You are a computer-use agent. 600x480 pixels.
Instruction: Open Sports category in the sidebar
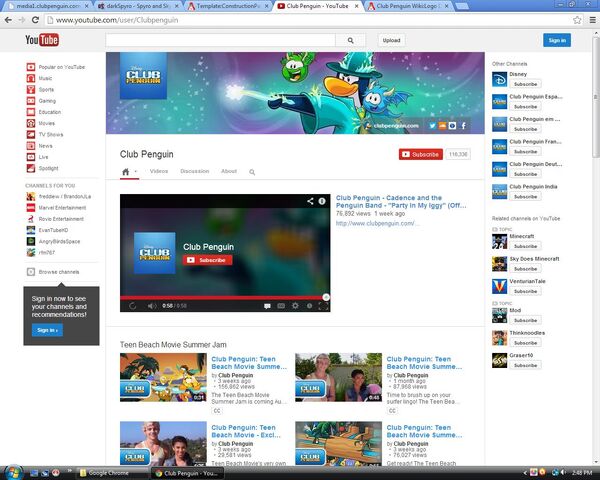click(40, 90)
